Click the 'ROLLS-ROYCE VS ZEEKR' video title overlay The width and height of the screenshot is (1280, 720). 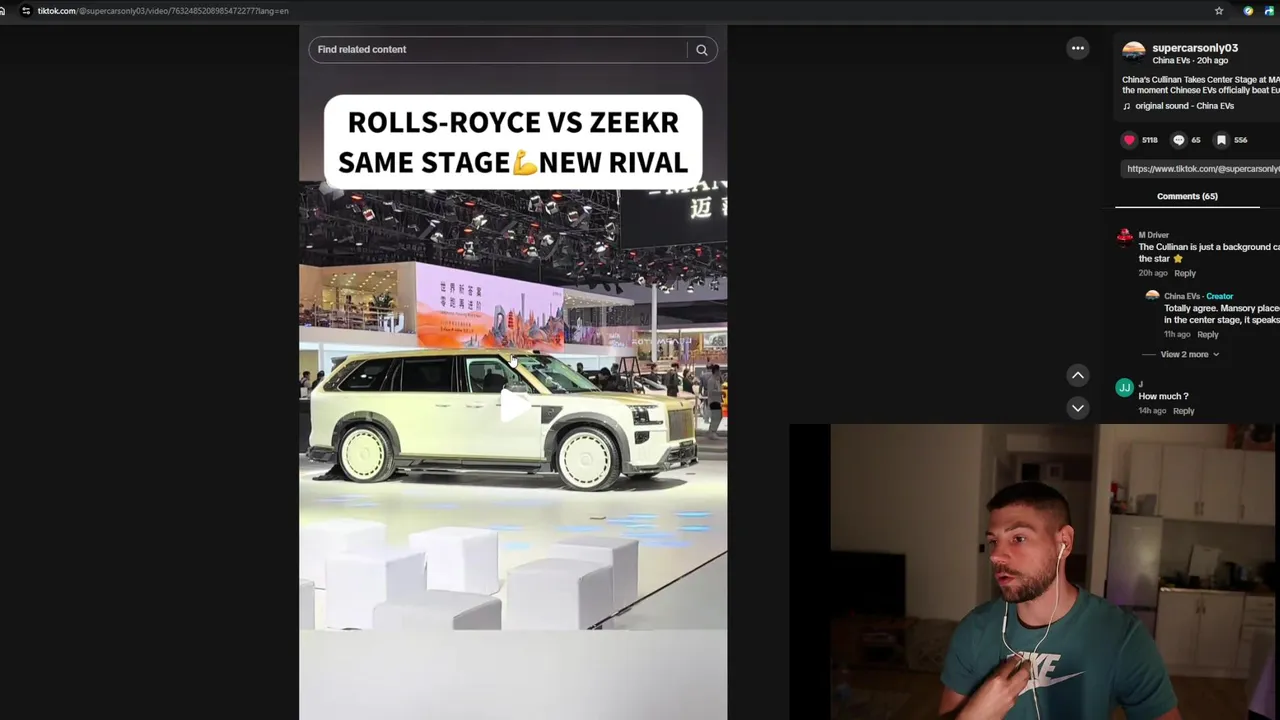(x=513, y=142)
